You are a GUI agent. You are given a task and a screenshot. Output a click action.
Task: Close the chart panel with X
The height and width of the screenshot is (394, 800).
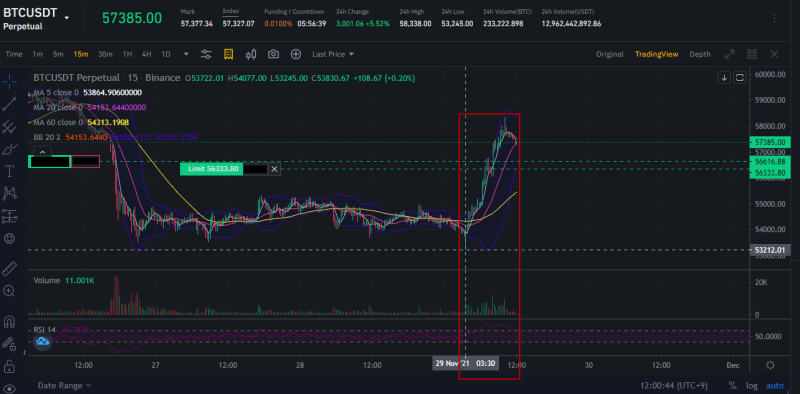click(x=774, y=54)
